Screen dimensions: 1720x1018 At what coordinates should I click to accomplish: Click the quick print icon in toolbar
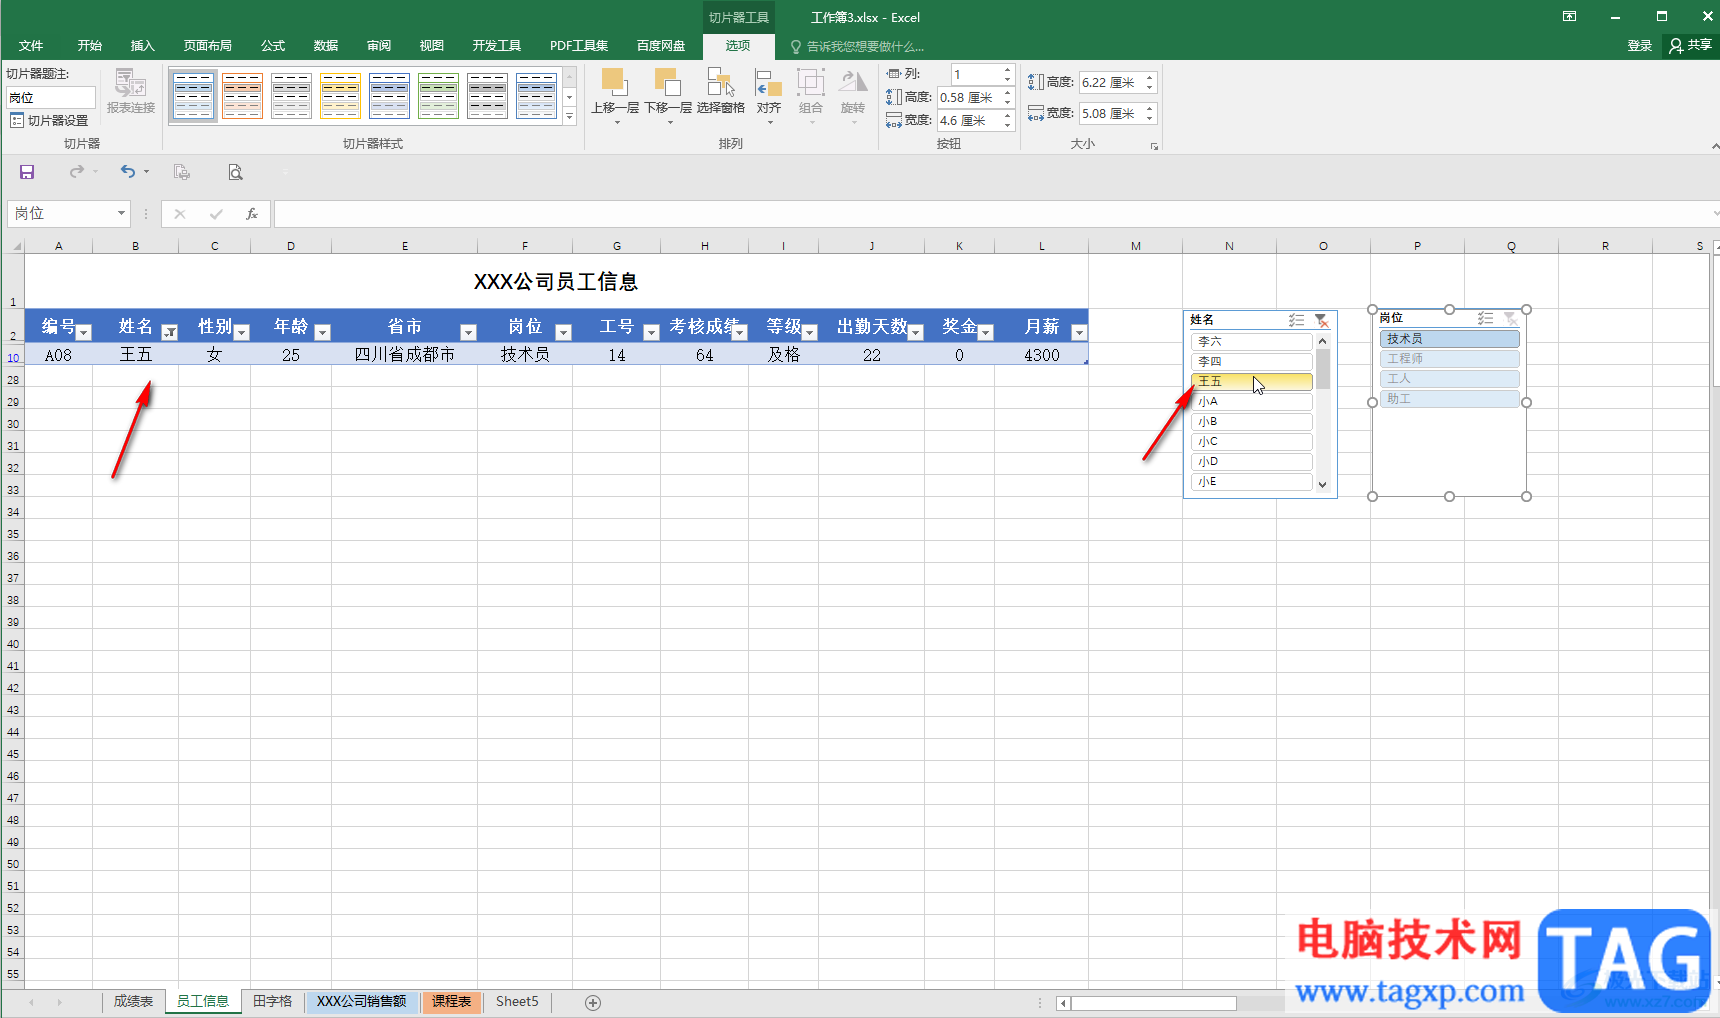point(182,172)
